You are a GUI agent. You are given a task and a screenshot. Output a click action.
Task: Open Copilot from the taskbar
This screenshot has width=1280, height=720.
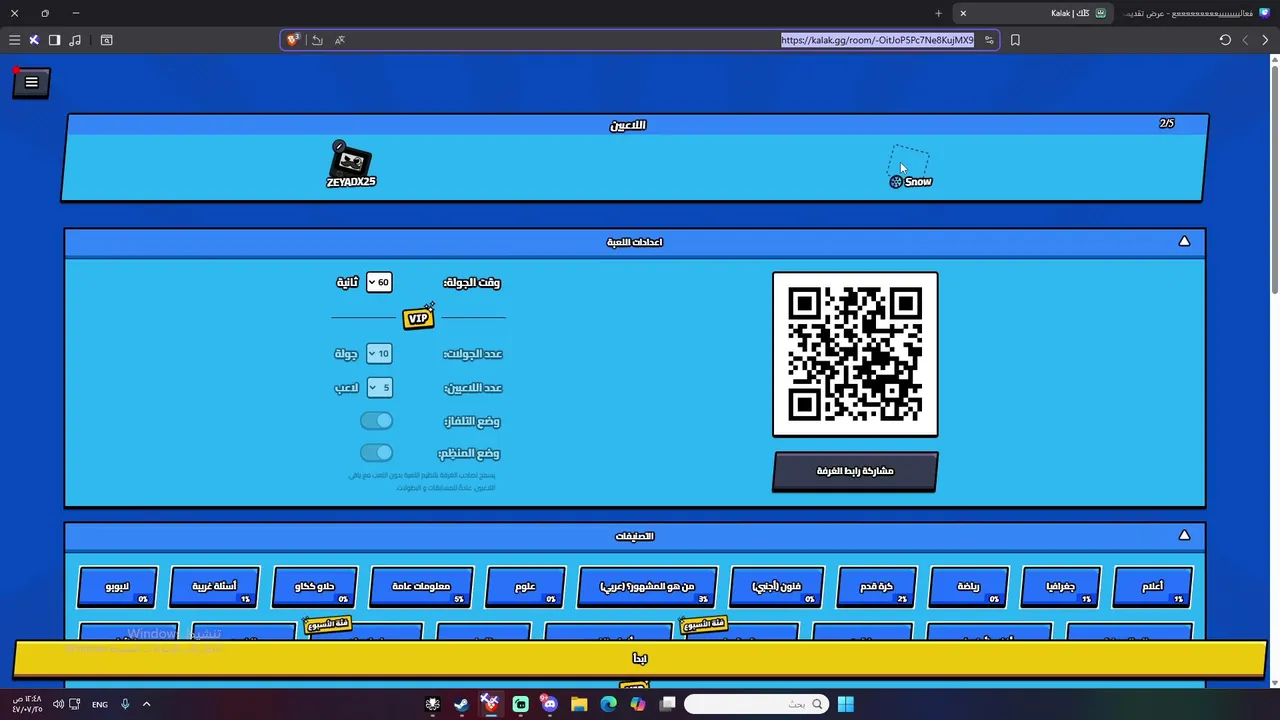[x=638, y=704]
